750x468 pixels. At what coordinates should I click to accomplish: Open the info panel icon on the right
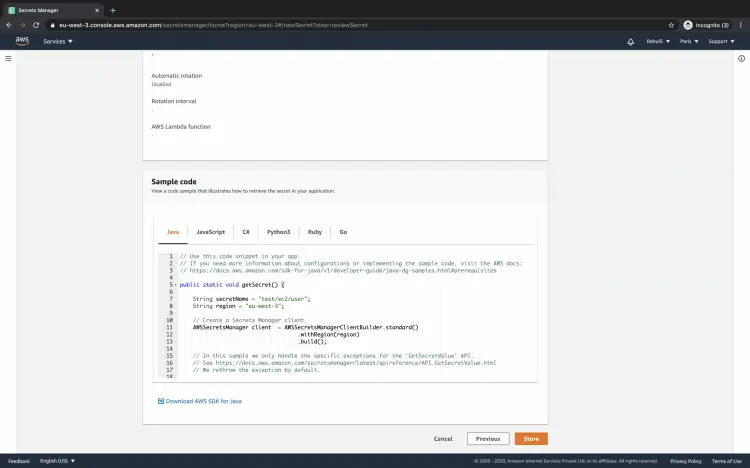pos(741,58)
